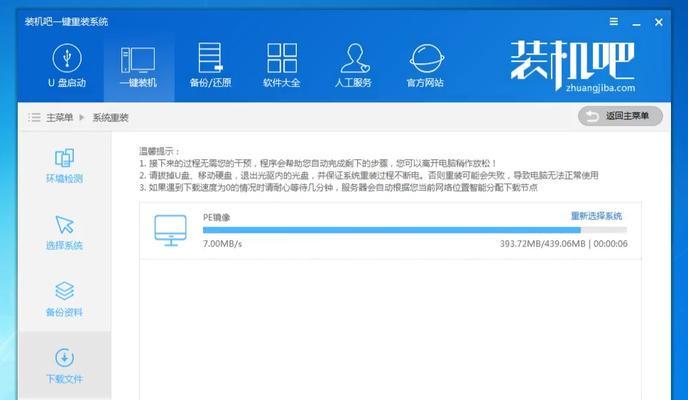Click the list icon next to 主菜单
The image size is (688, 400).
point(34,117)
